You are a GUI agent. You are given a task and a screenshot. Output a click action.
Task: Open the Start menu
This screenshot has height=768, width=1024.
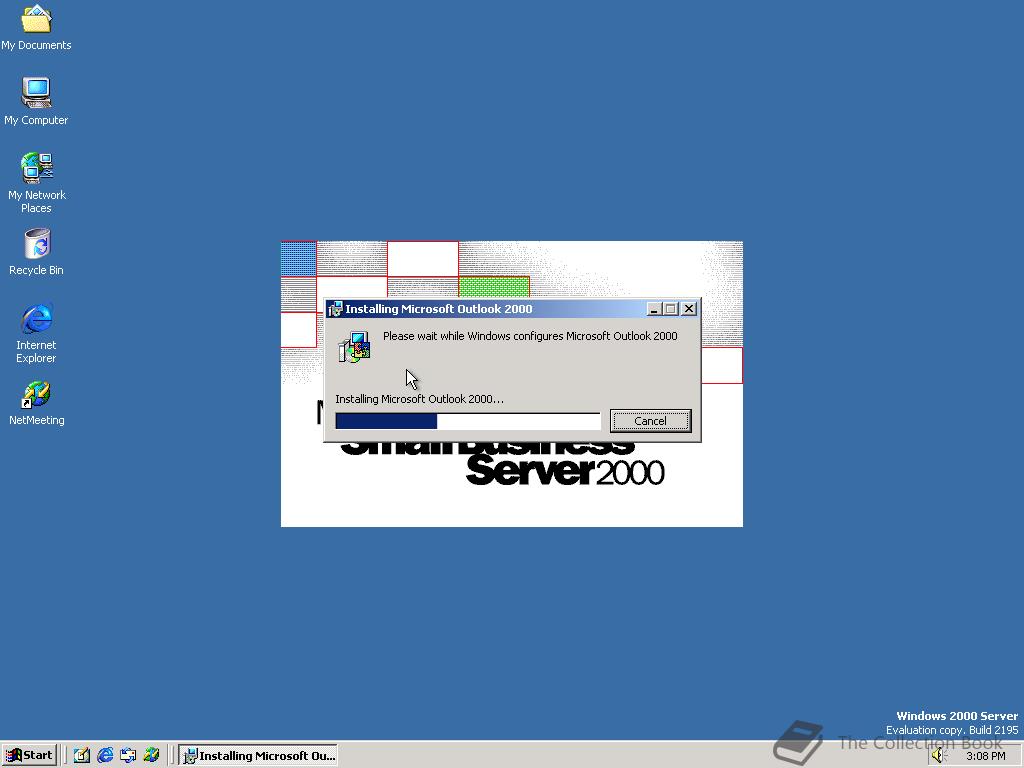[29, 755]
